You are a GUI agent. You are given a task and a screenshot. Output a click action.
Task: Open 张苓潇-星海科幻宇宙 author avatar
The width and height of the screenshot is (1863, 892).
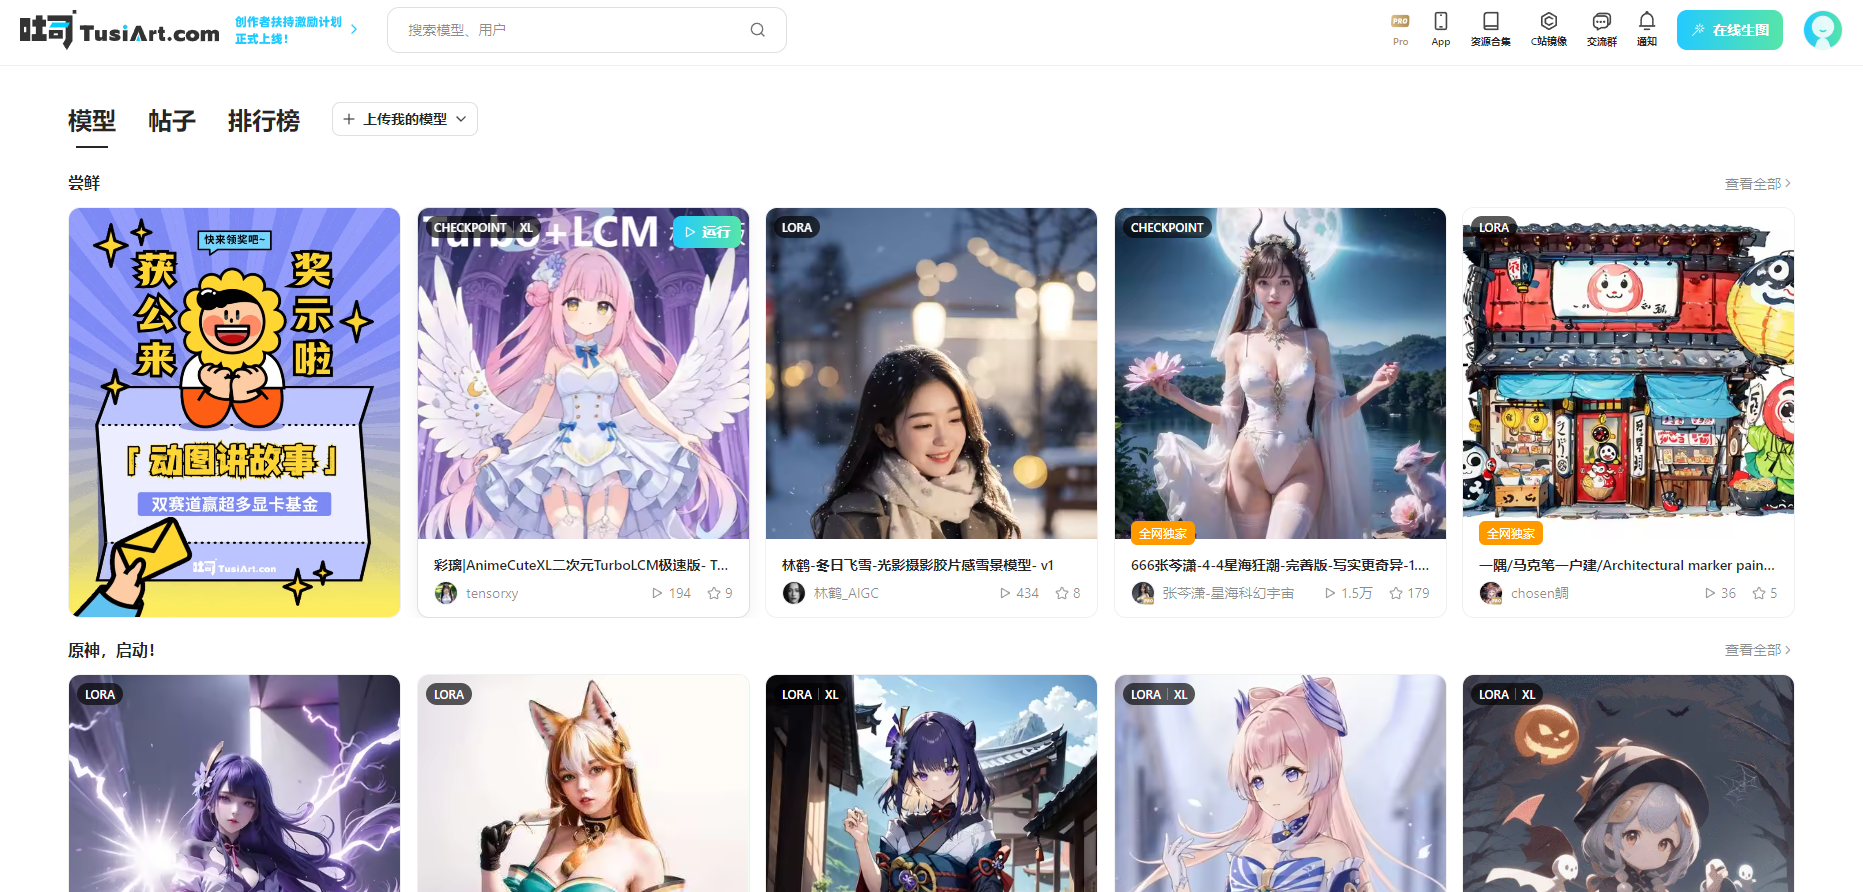tap(1142, 593)
